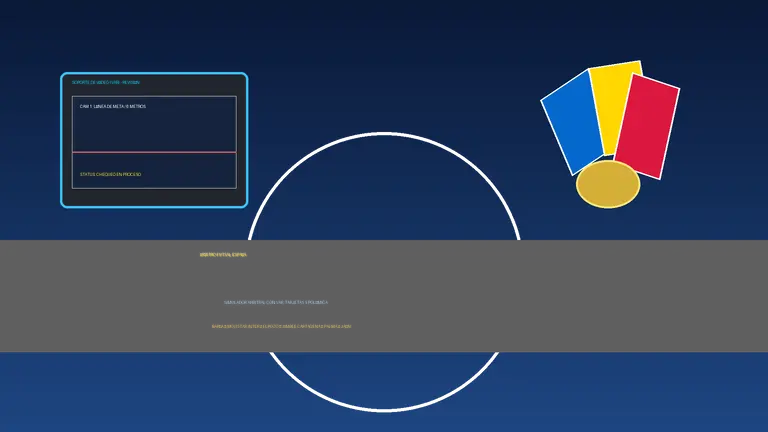Click the STATUS CHEQUEO EN PROCESO text

coord(110,174)
